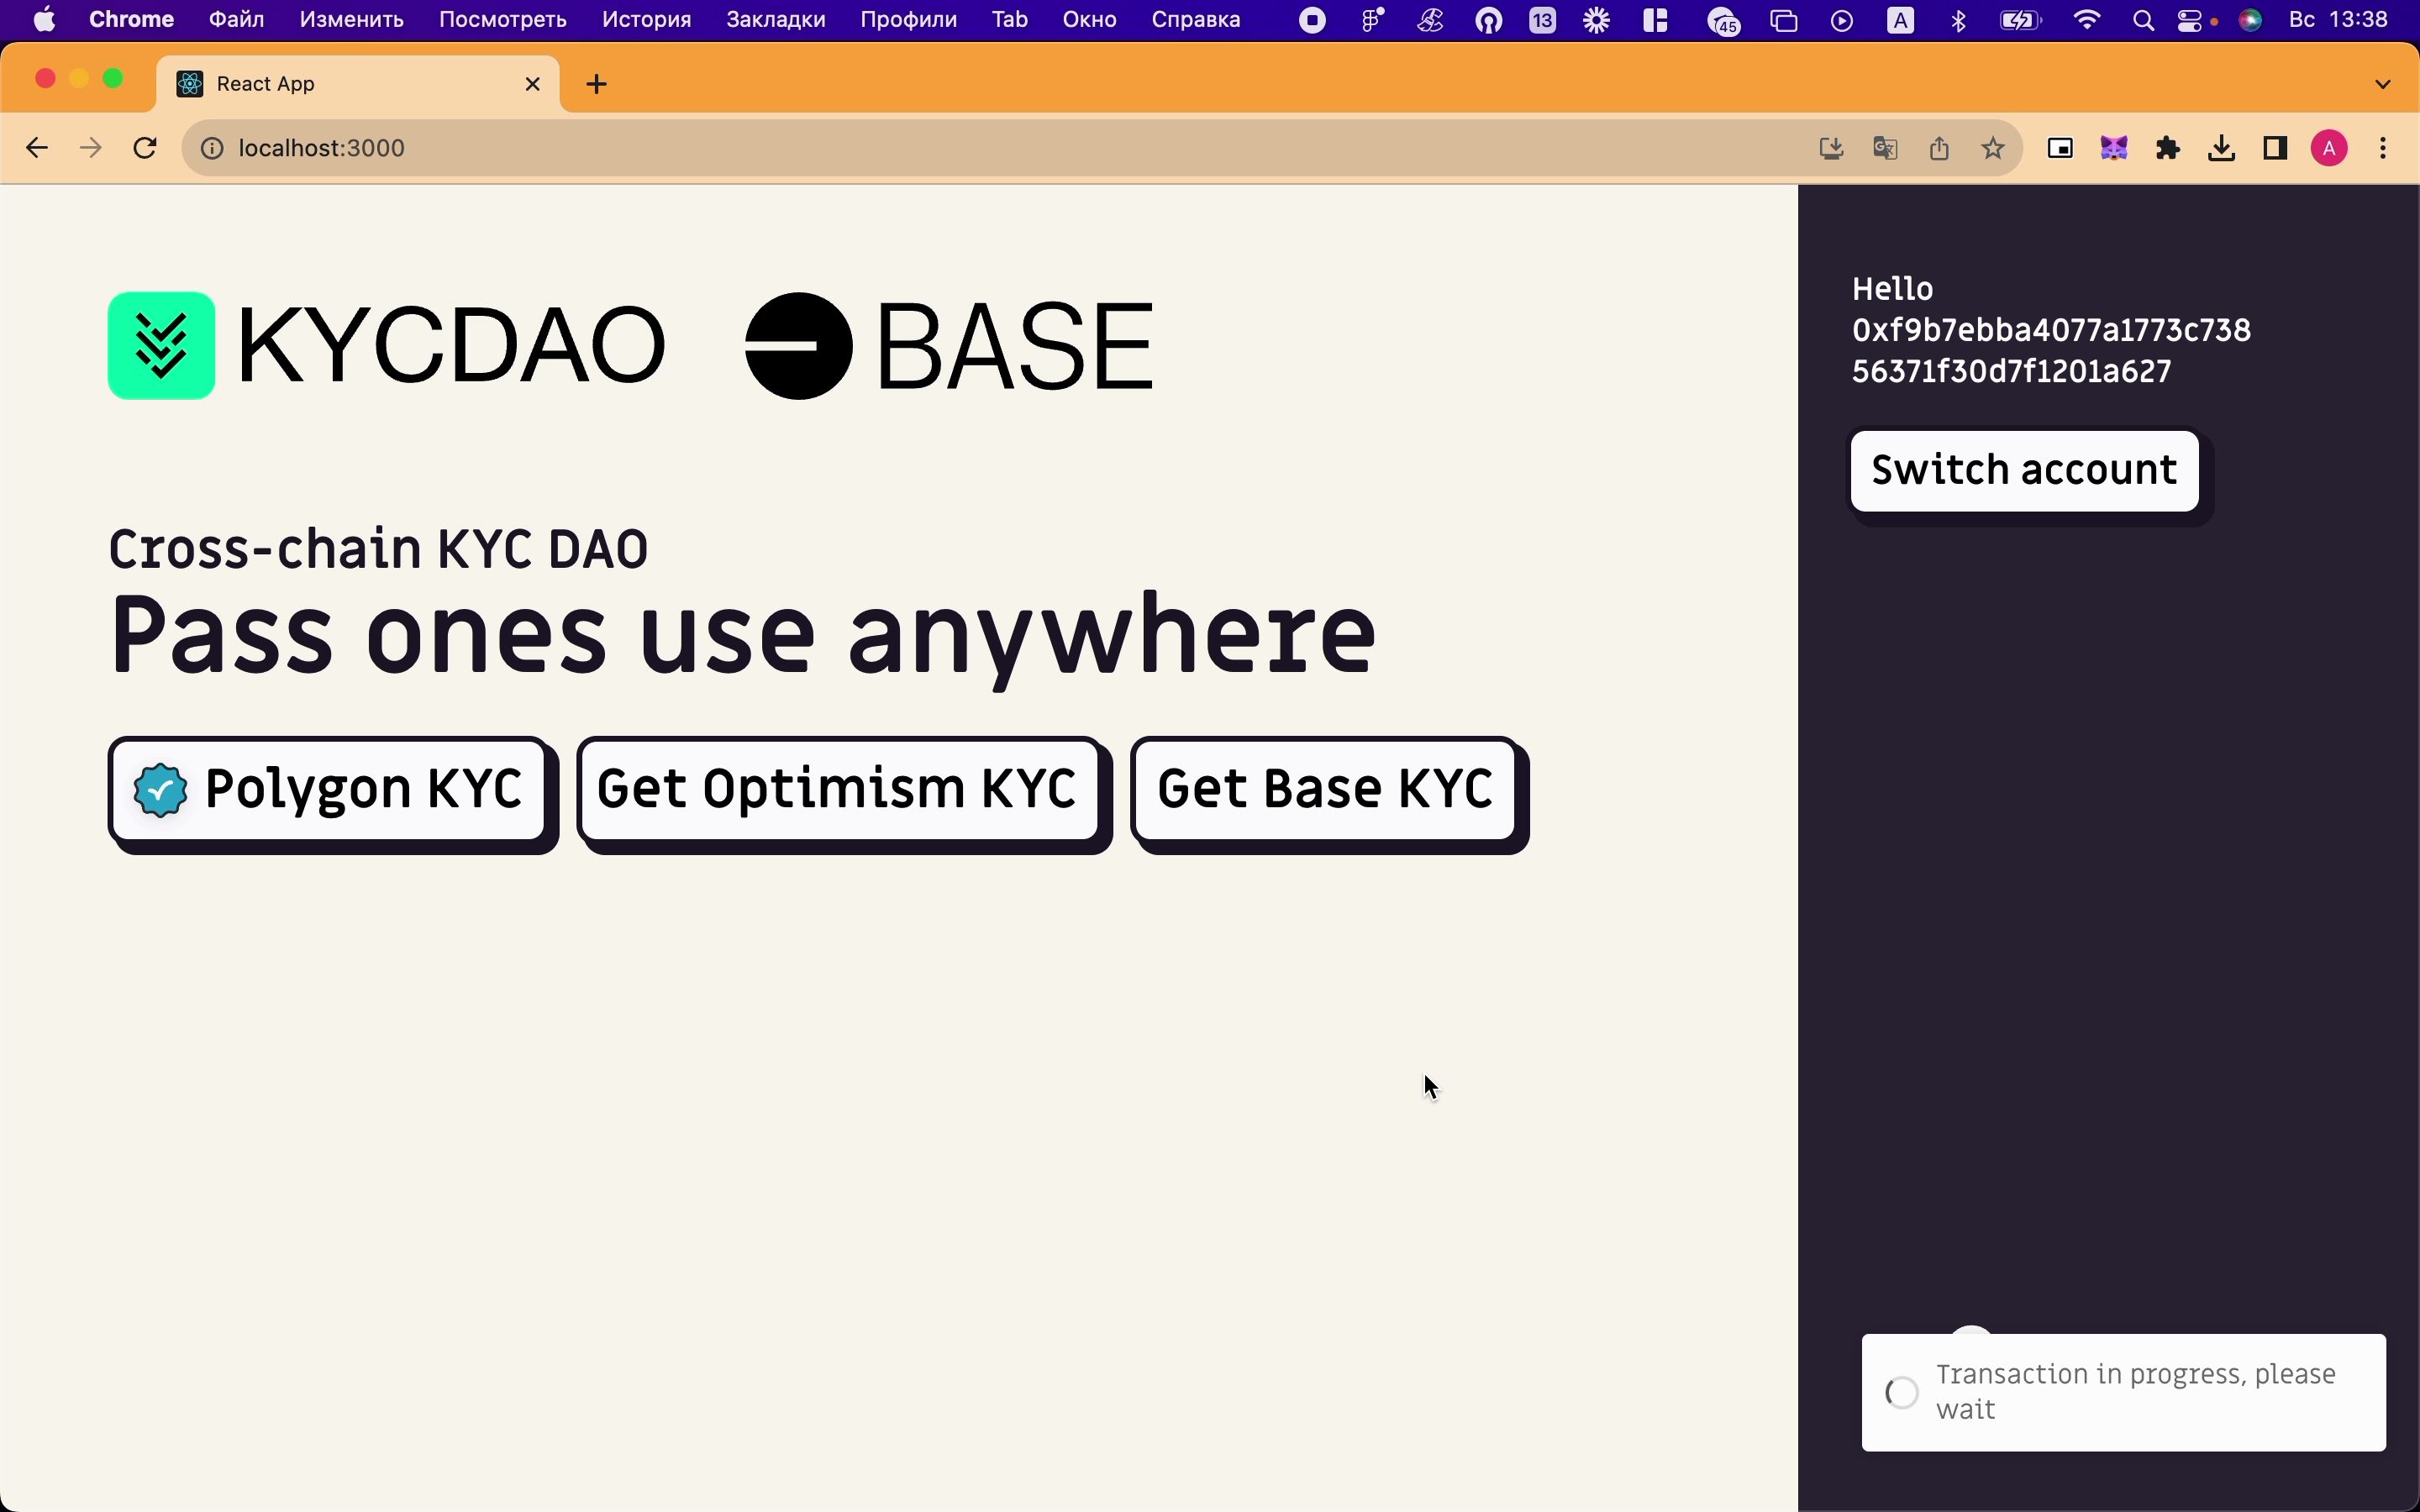
Task: Click the browser reload/refresh icon
Action: [146, 146]
